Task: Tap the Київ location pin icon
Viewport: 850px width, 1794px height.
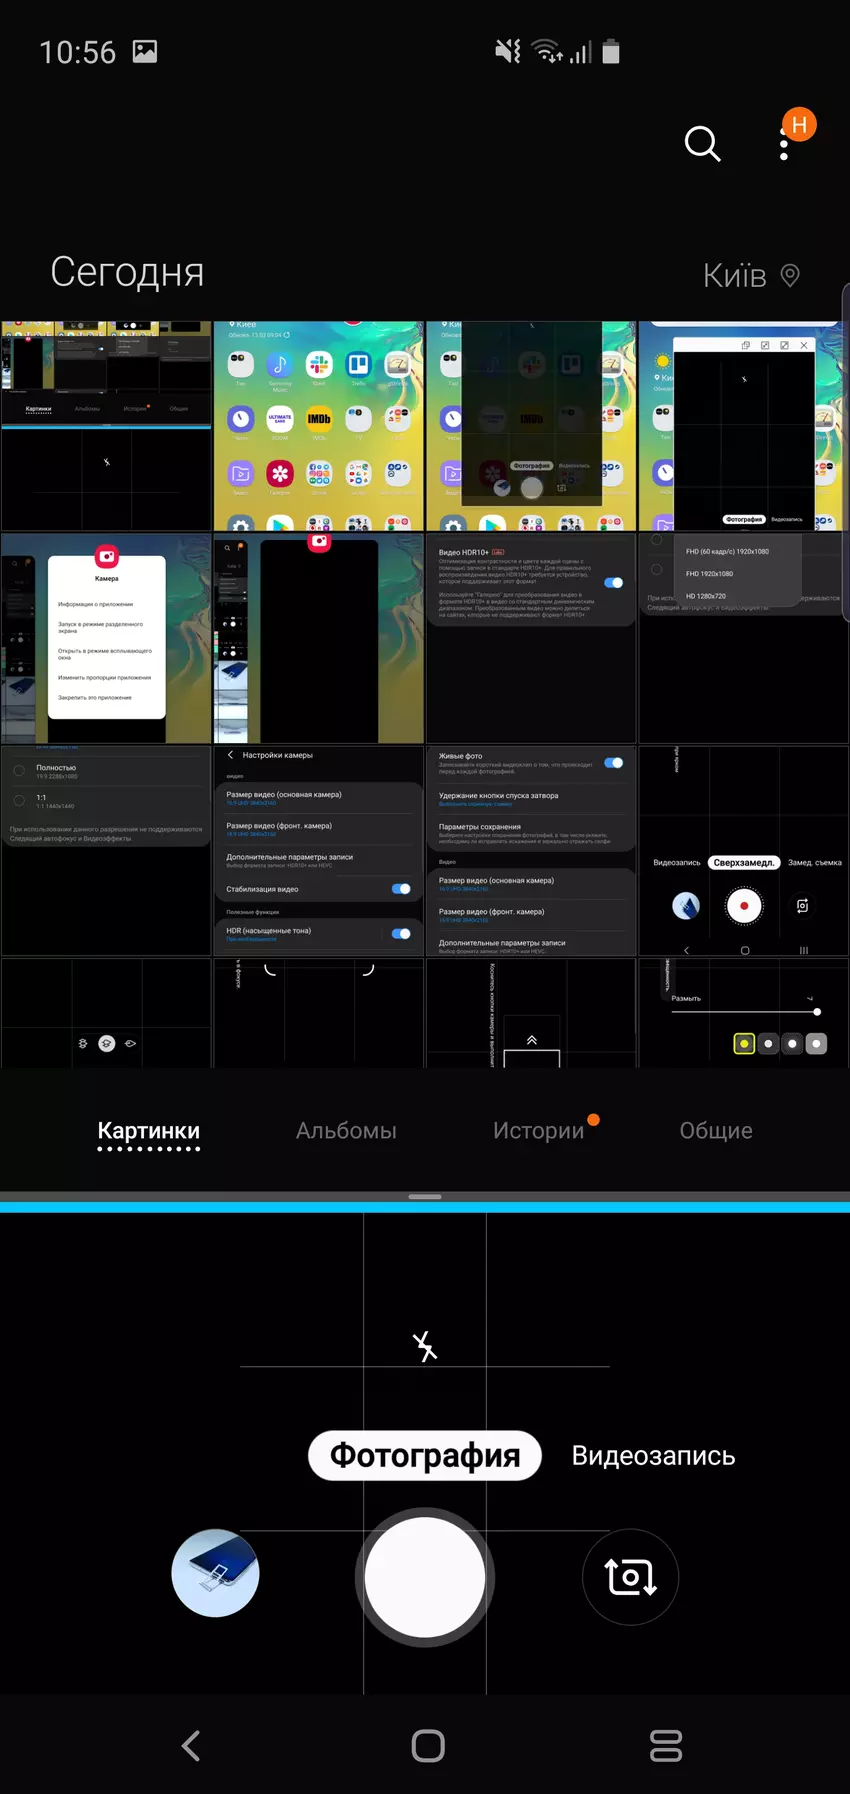Action: click(790, 275)
